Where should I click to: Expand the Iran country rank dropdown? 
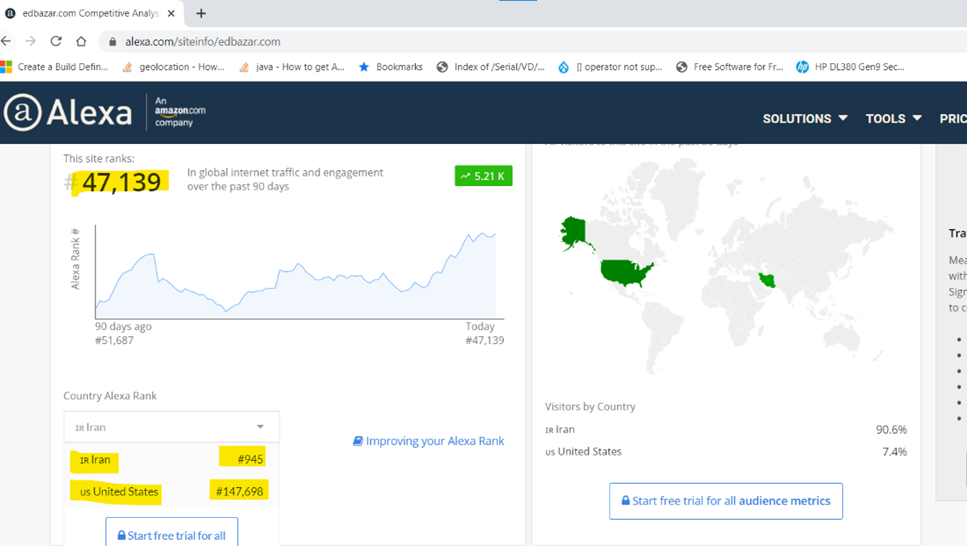(x=171, y=427)
